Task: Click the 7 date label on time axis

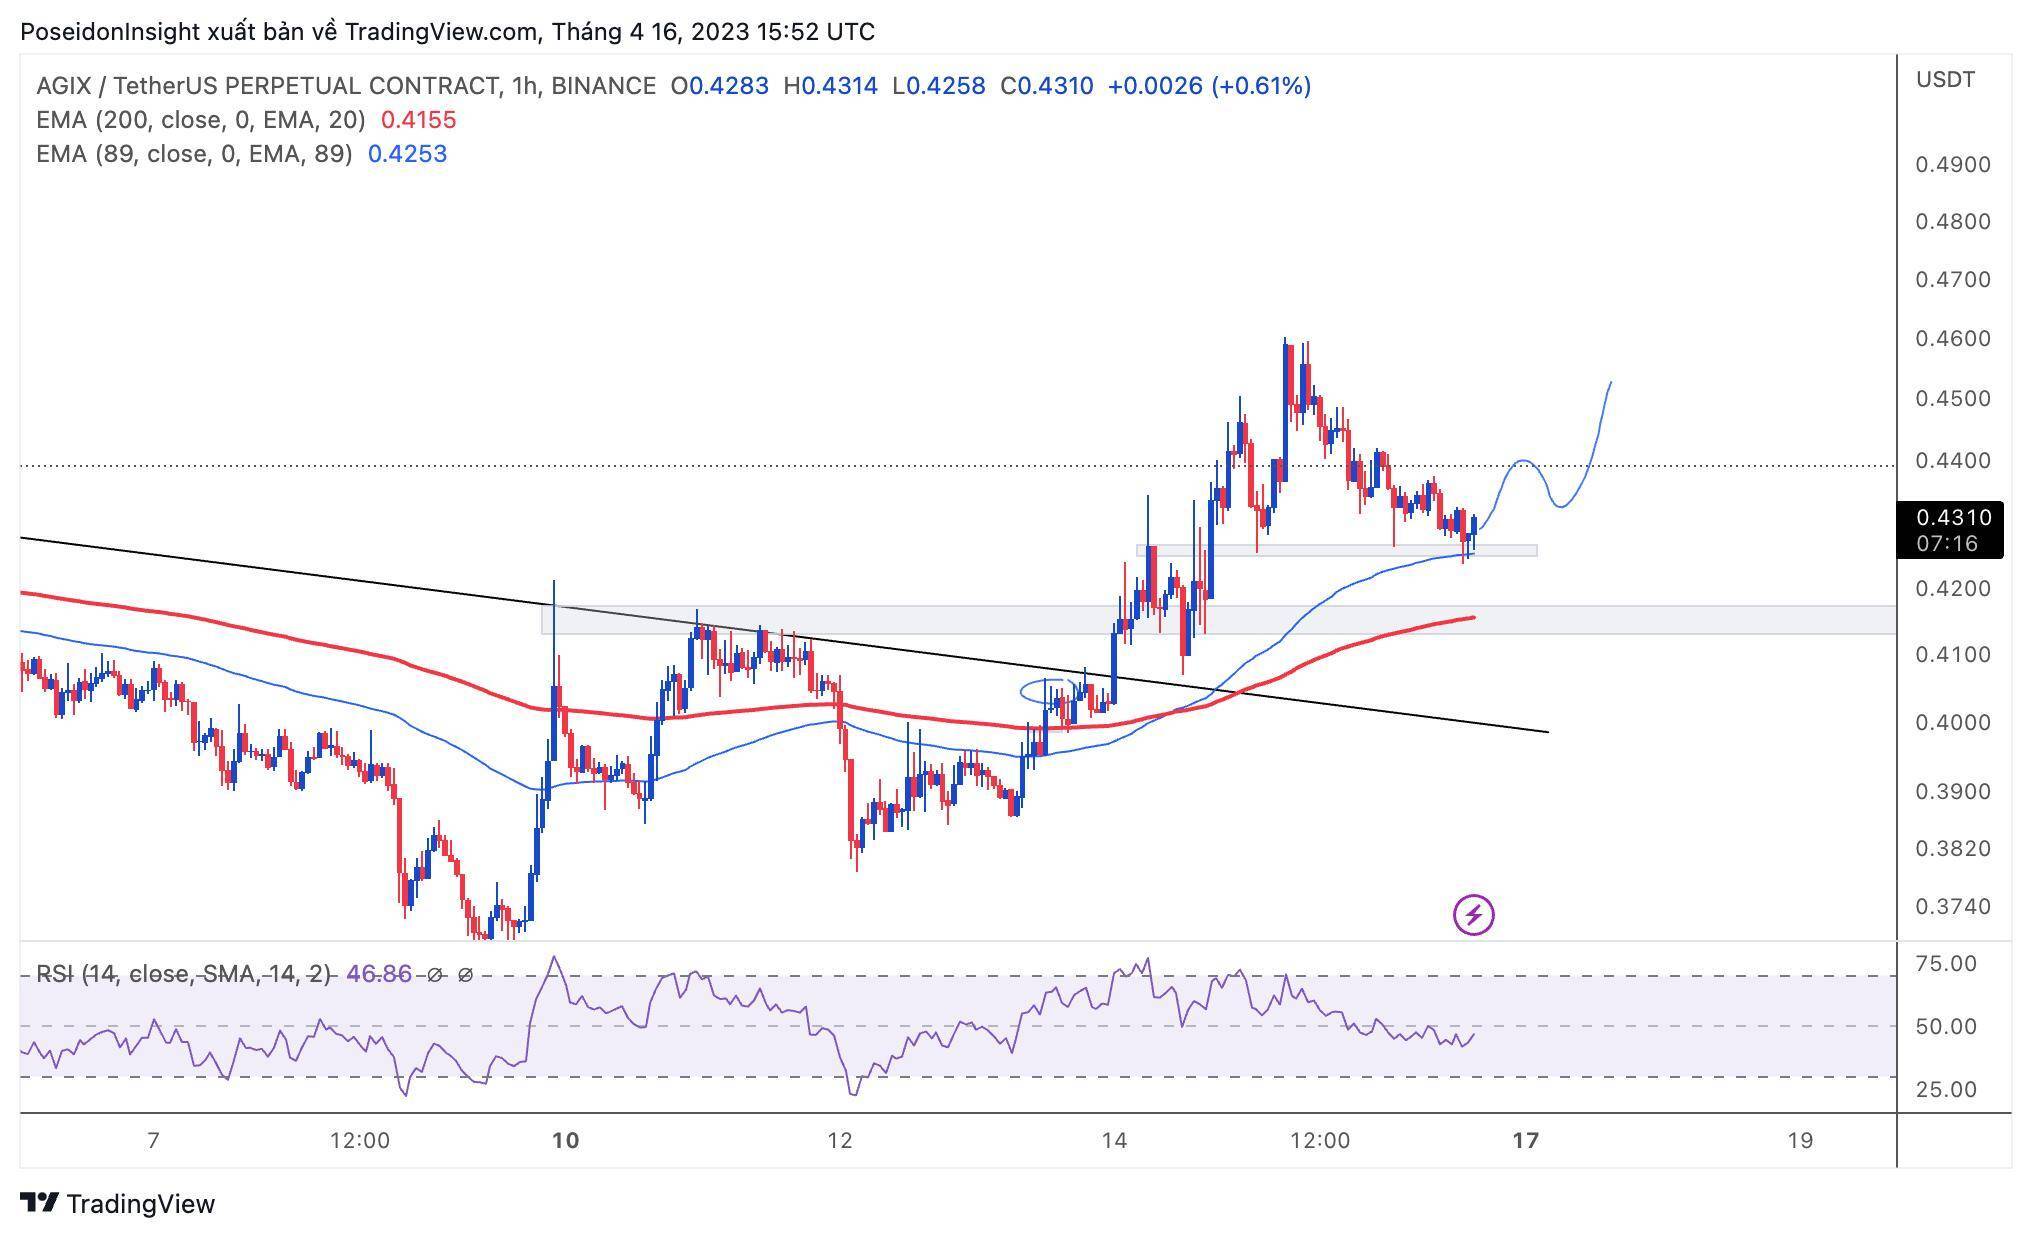Action: [x=153, y=1140]
